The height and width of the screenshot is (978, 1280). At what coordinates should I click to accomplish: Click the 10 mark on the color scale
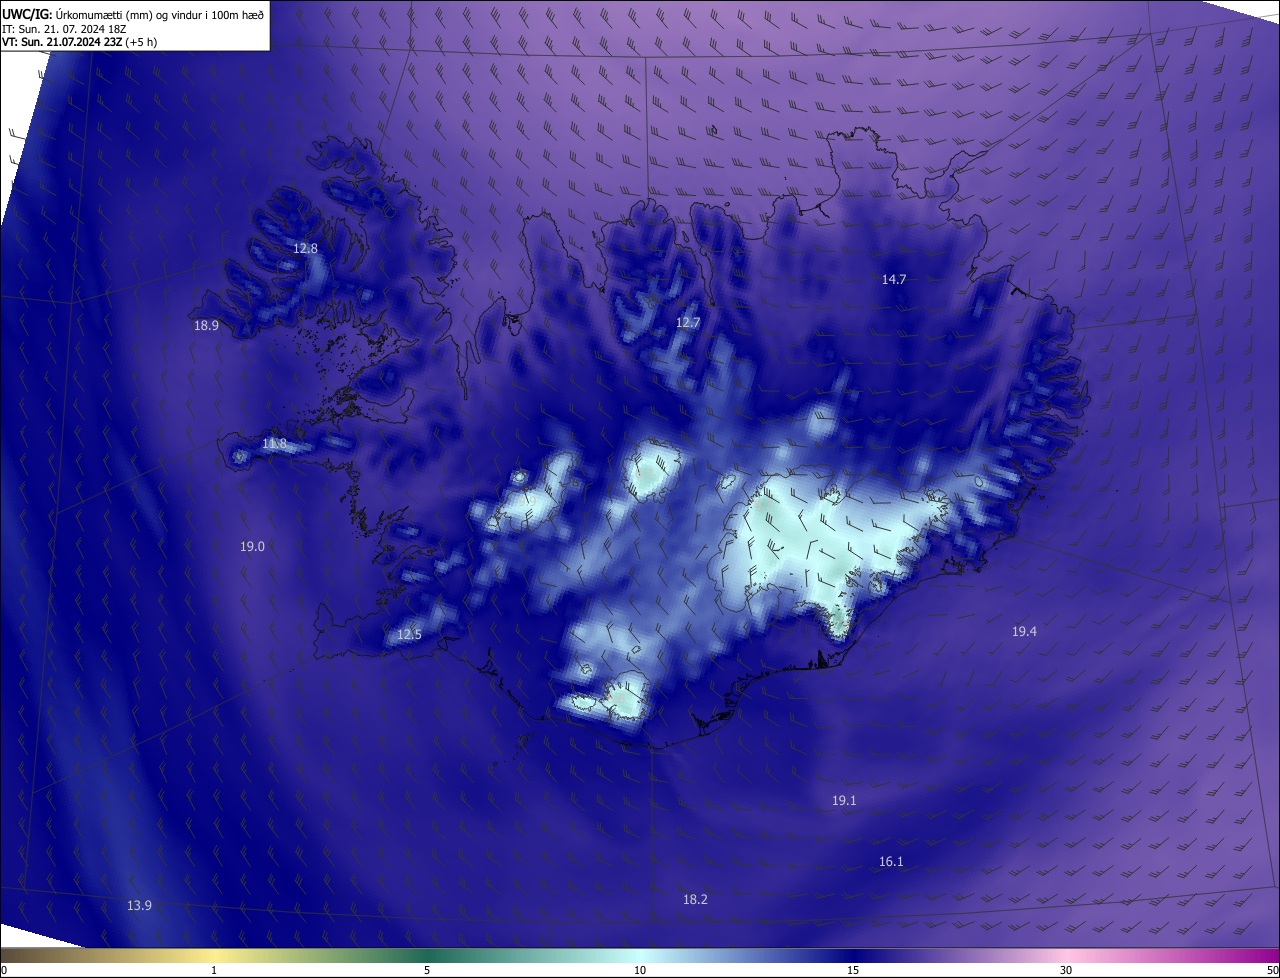coord(640,970)
